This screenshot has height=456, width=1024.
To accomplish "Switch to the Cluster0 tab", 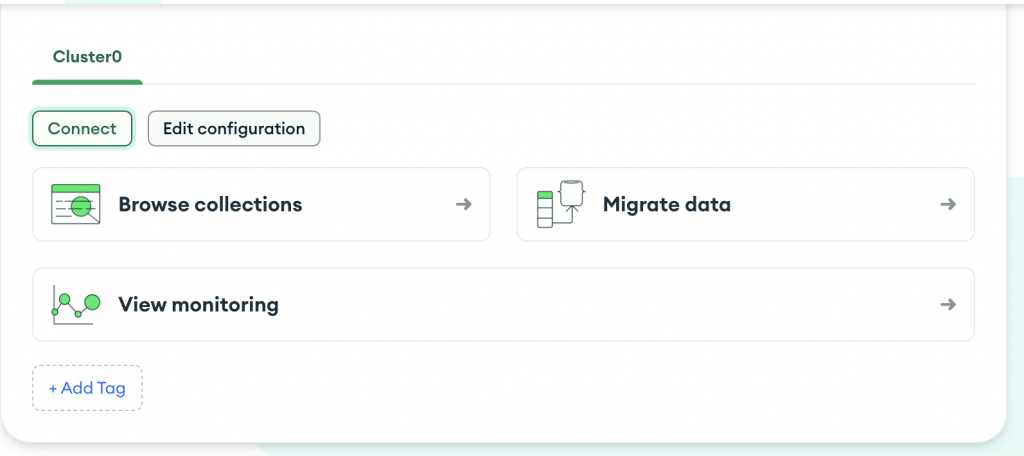I will coord(87,57).
